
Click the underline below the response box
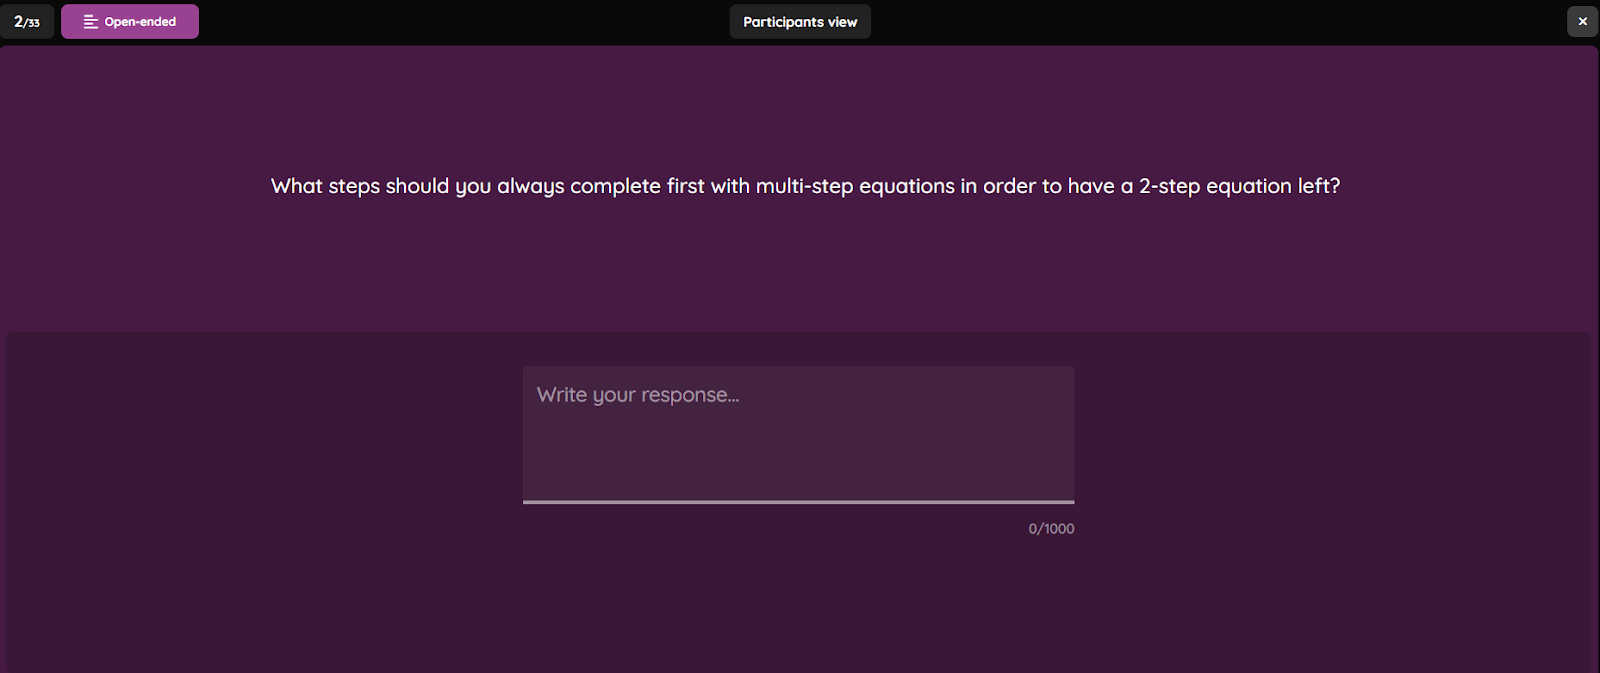click(x=798, y=502)
